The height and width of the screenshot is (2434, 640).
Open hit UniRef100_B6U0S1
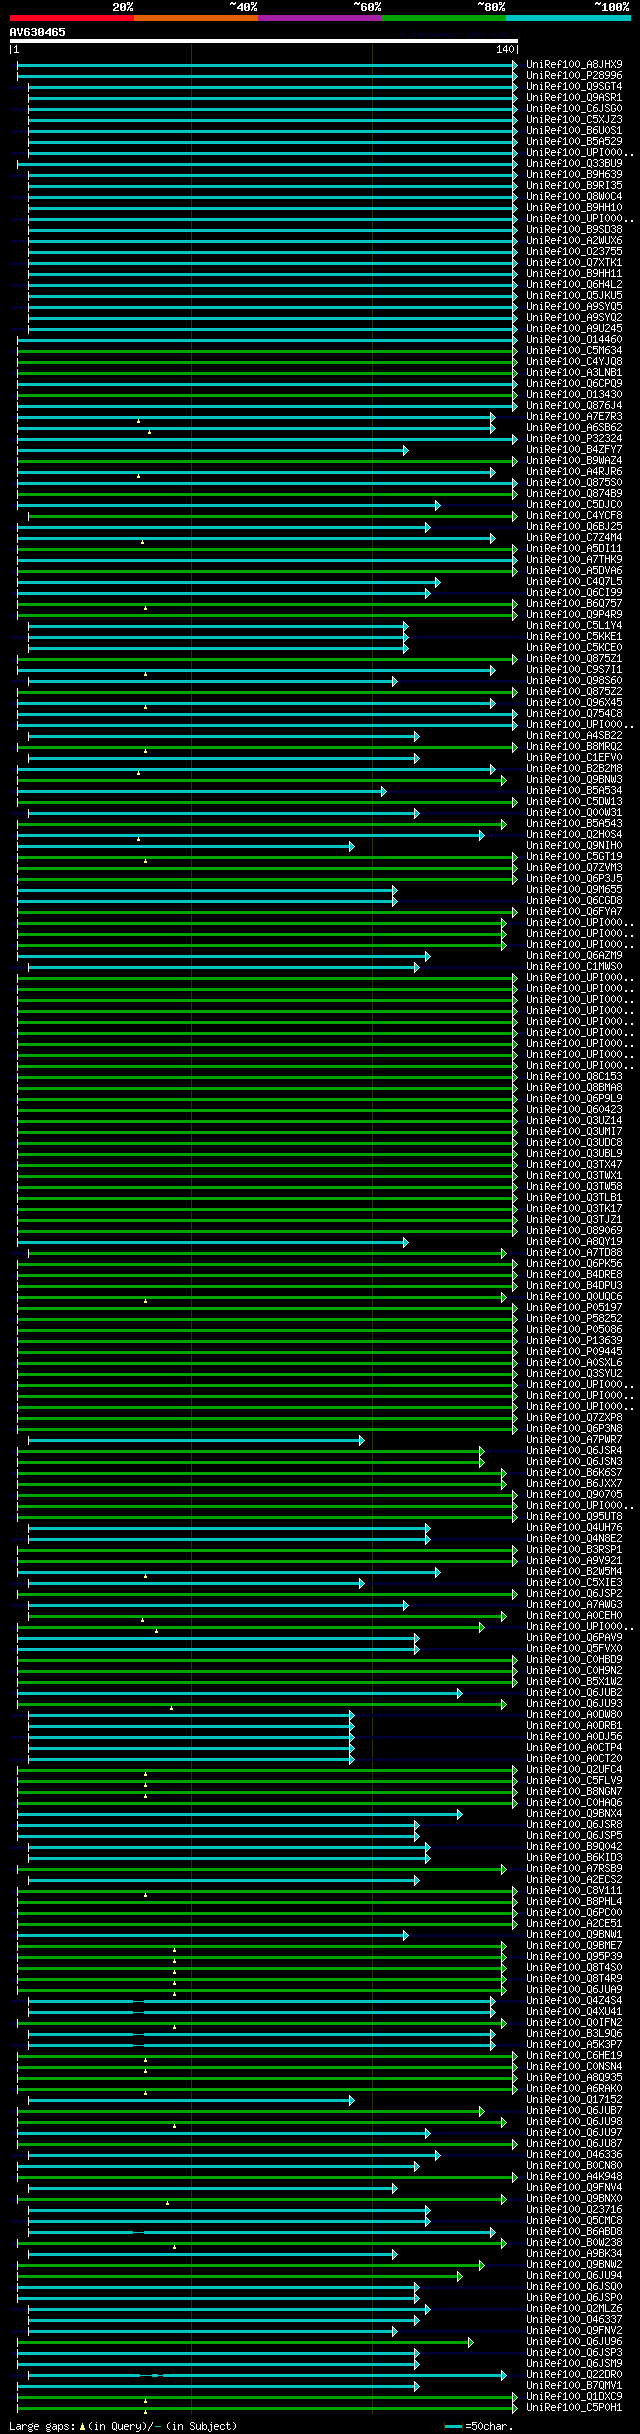pos(574,130)
